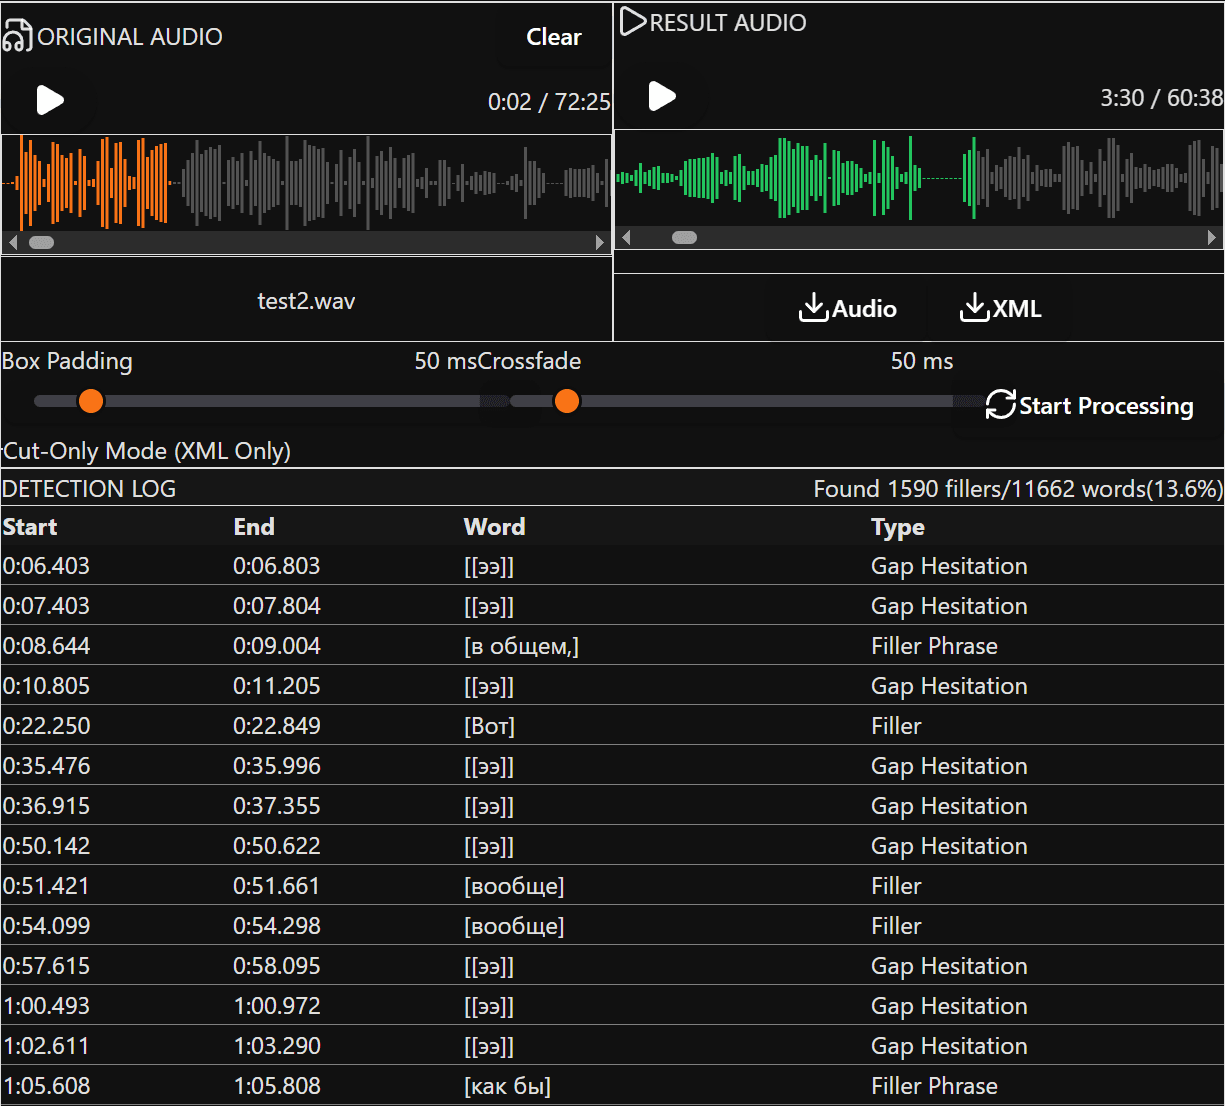The image size is (1225, 1106).
Task: Click the test2.wav filename label
Action: (x=306, y=300)
